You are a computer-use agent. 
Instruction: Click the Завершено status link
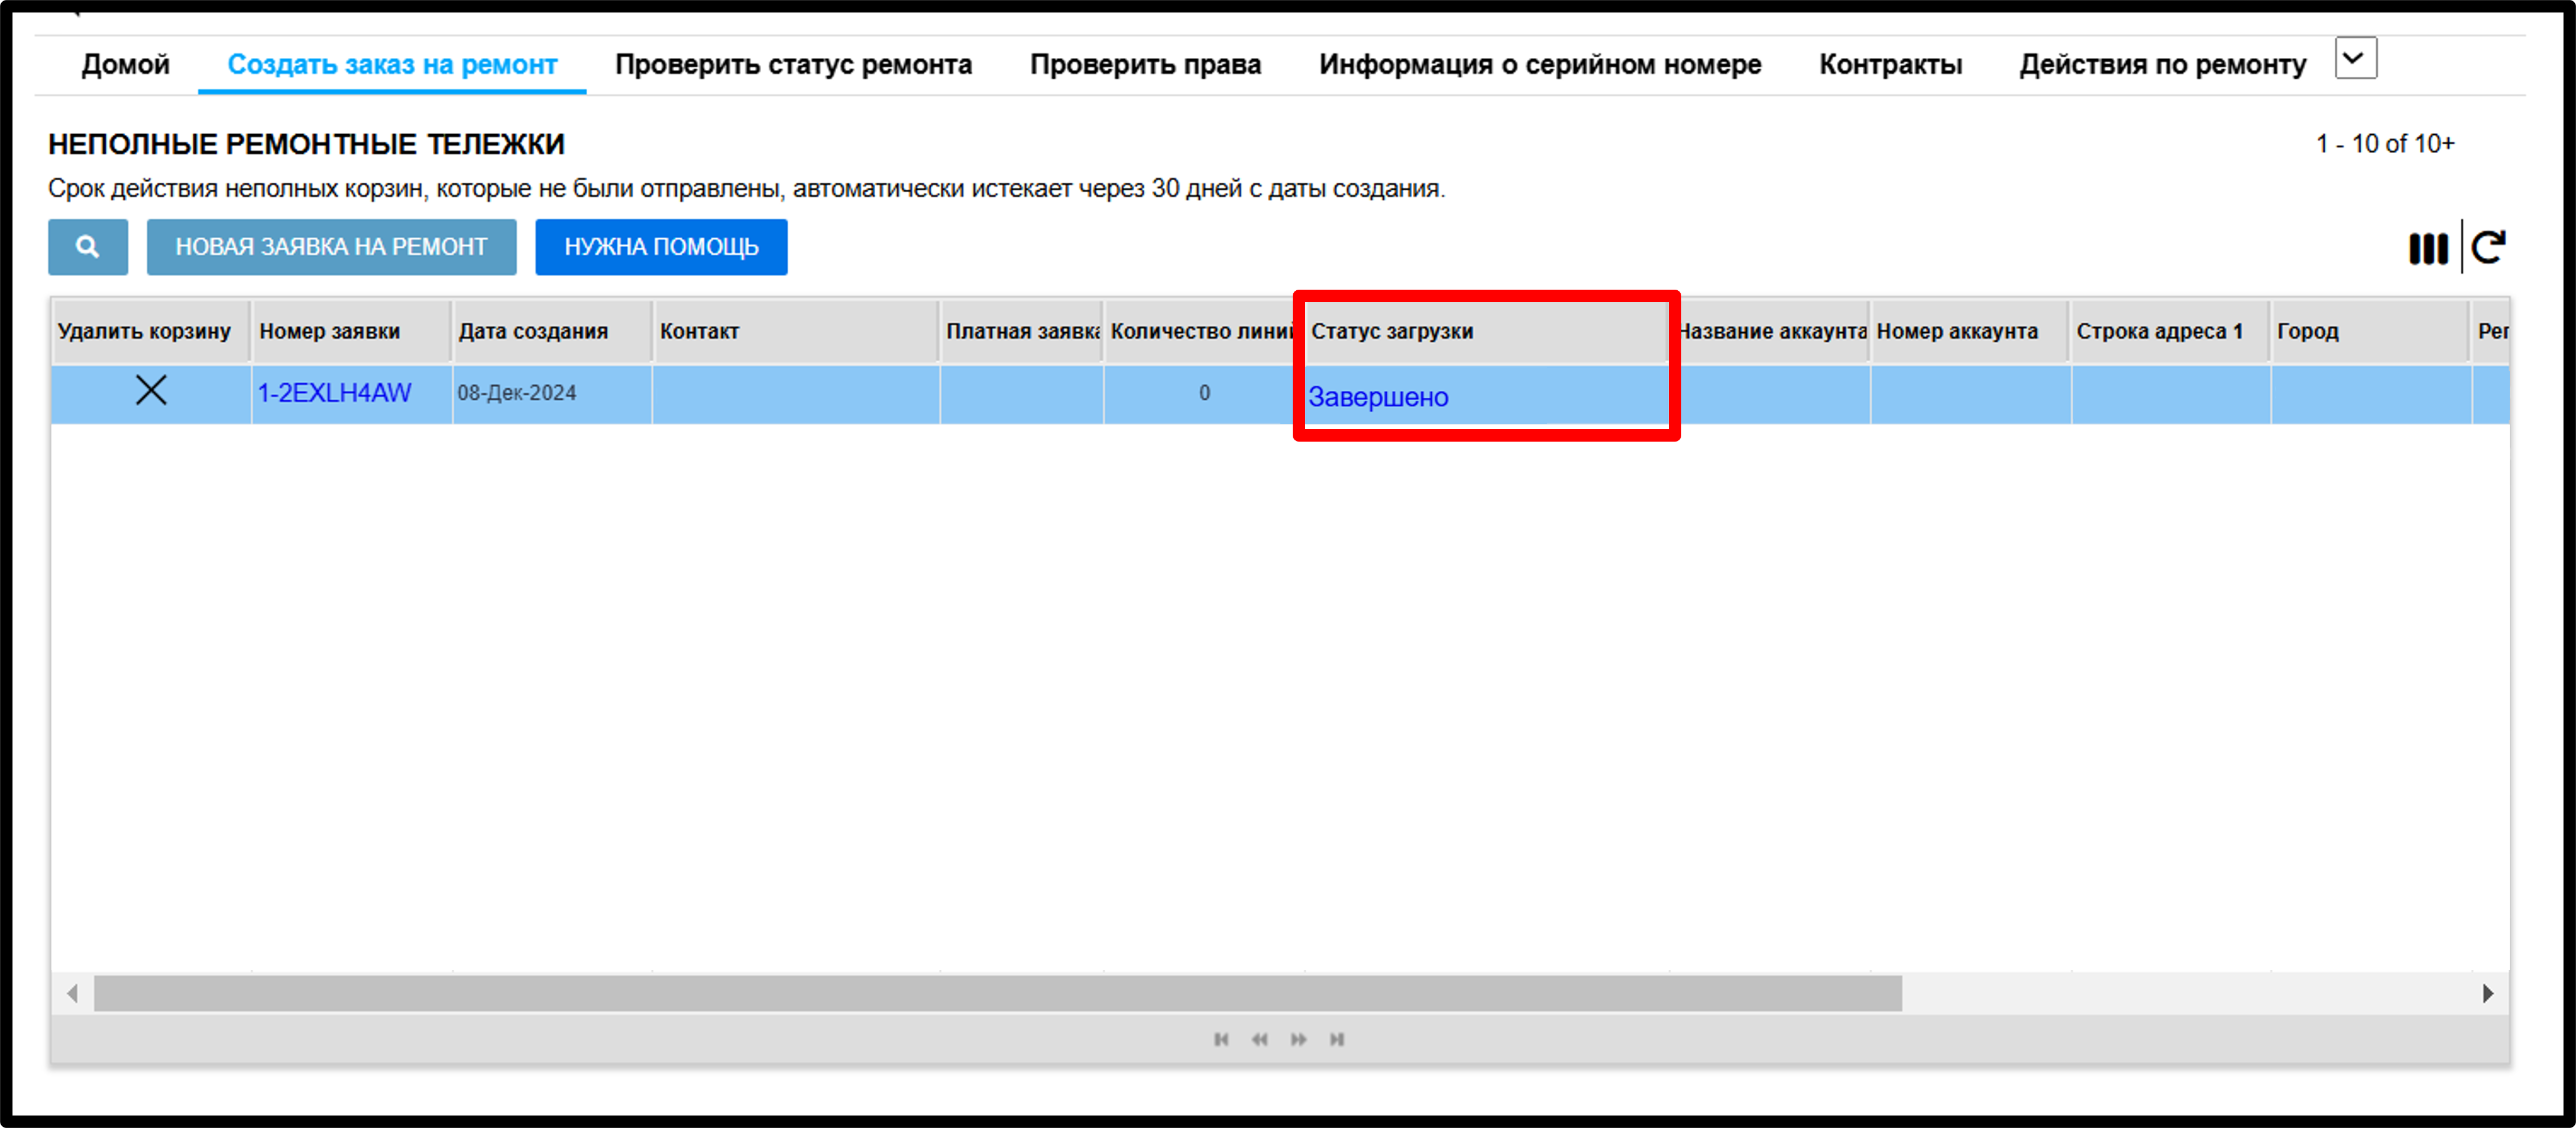tap(1378, 397)
